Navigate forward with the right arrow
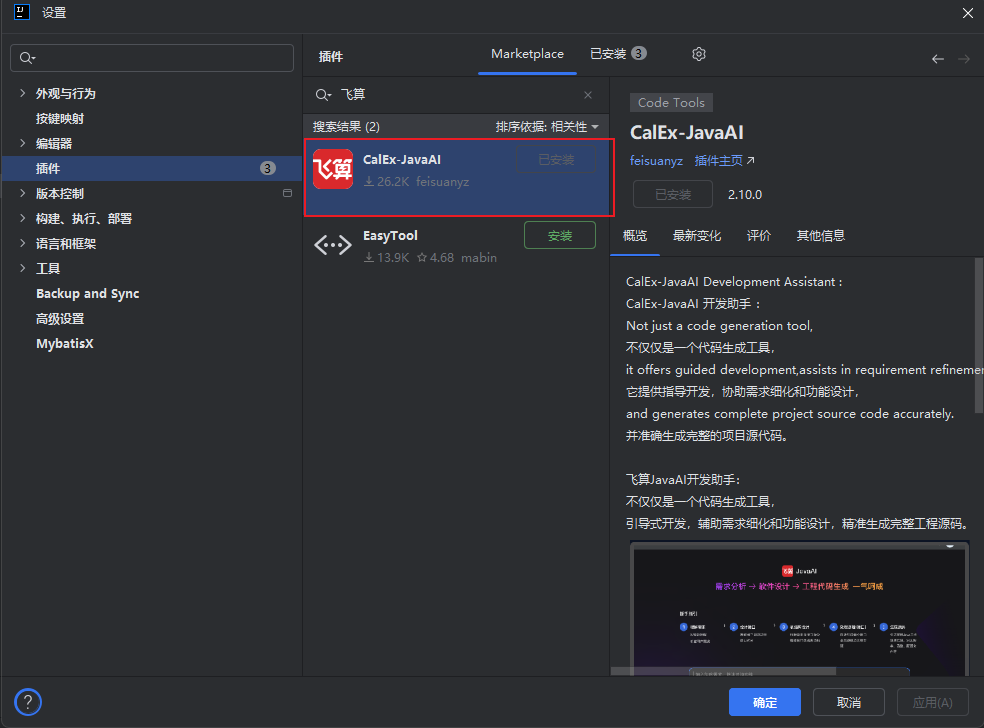 [x=964, y=59]
